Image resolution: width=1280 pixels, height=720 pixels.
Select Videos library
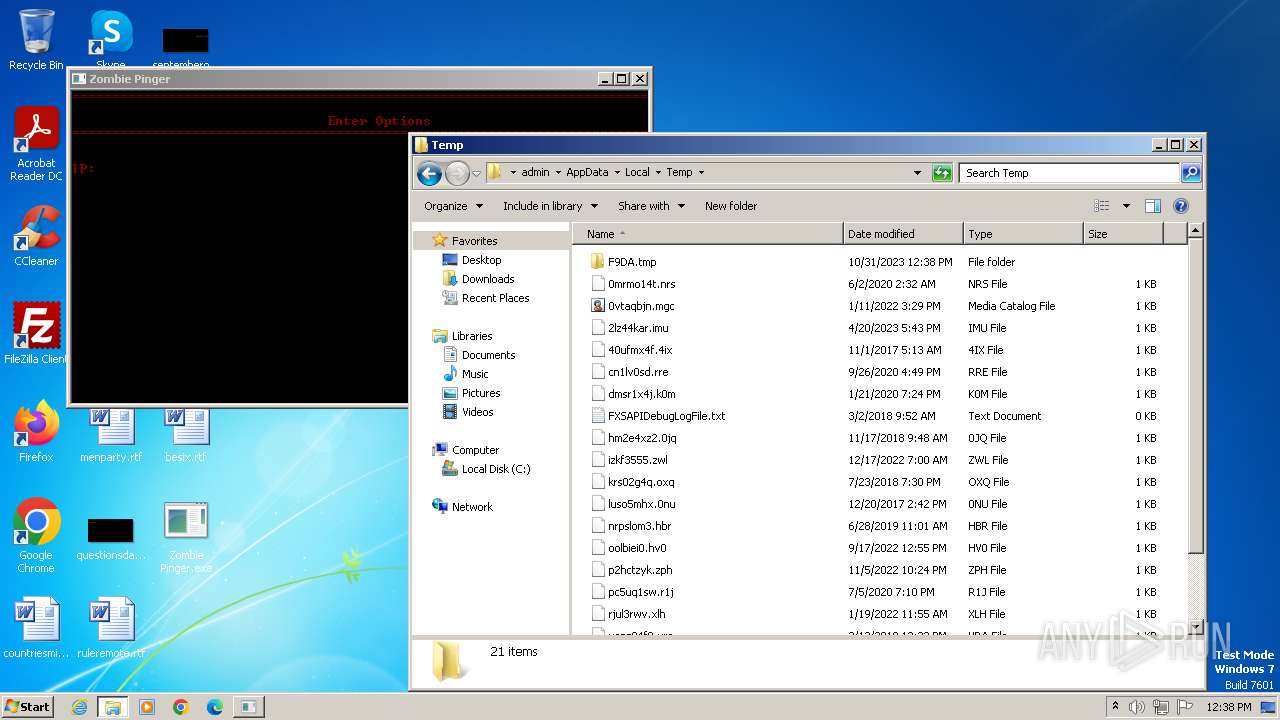pyautogui.click(x=477, y=412)
